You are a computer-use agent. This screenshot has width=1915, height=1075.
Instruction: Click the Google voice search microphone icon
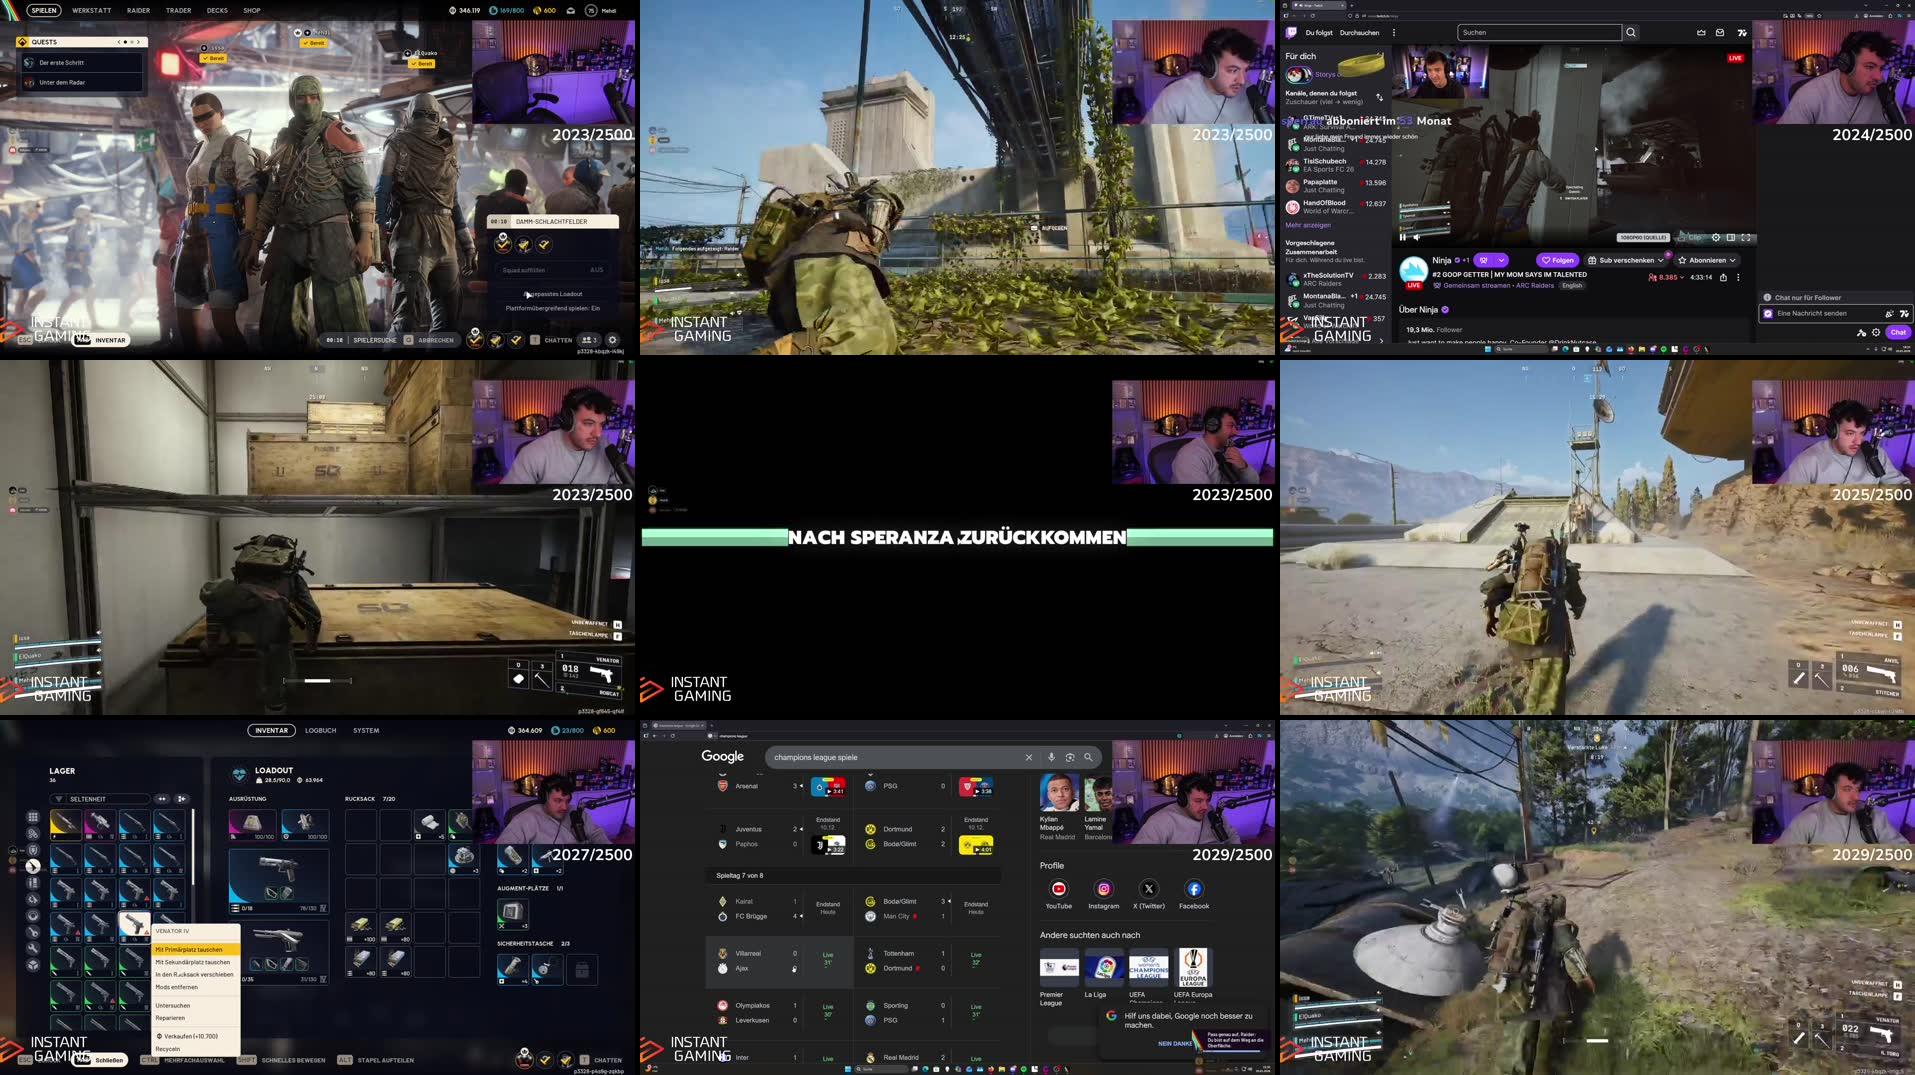(1051, 757)
